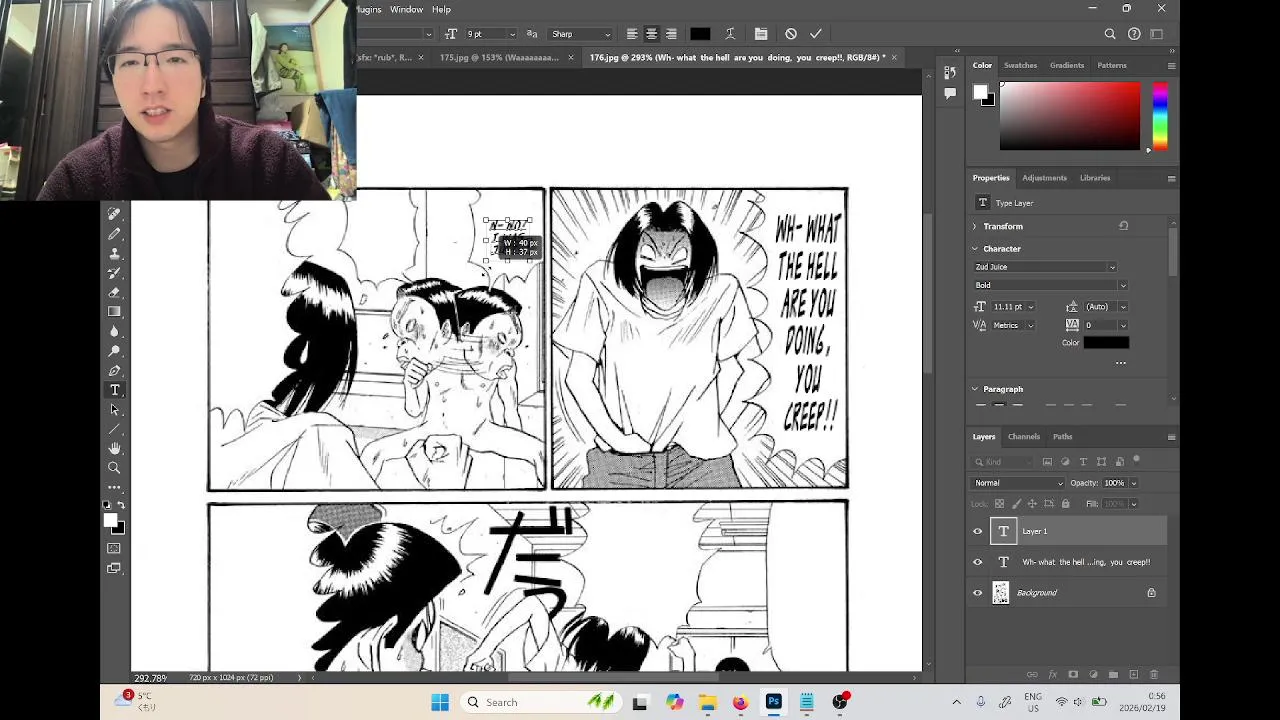Viewport: 1280px width, 720px height.
Task: Open the Opacity 100% dropdown arrow
Action: click(1133, 483)
